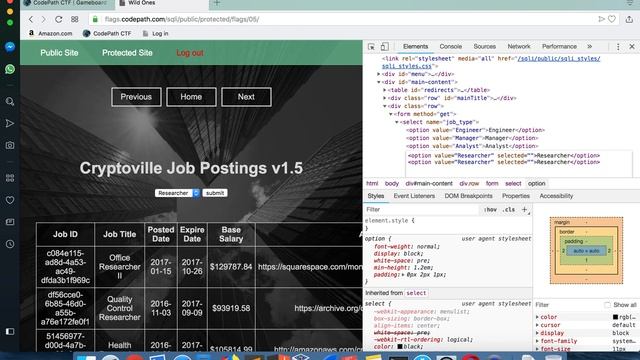Viewport: 640px width, 360px height.
Task: Expand the computed display property
Action: (x=537, y=333)
